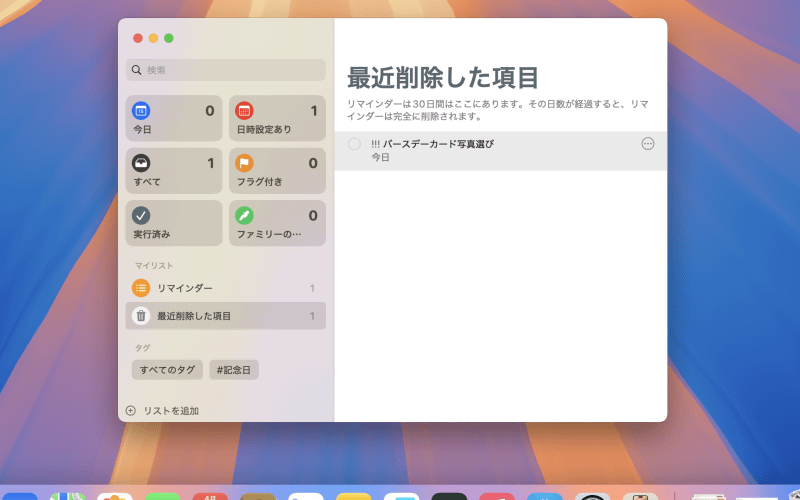Open the 日時設定あり smart list card
The image size is (800, 500).
[277, 118]
